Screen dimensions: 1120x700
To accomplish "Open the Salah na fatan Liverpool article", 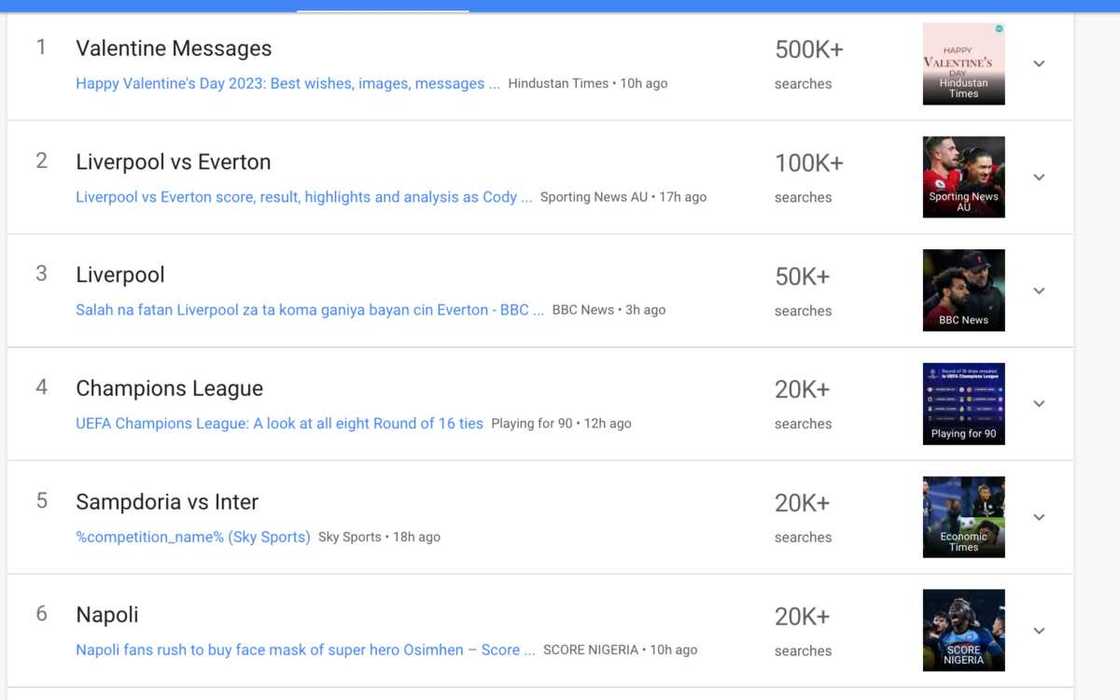I will click(x=309, y=310).
